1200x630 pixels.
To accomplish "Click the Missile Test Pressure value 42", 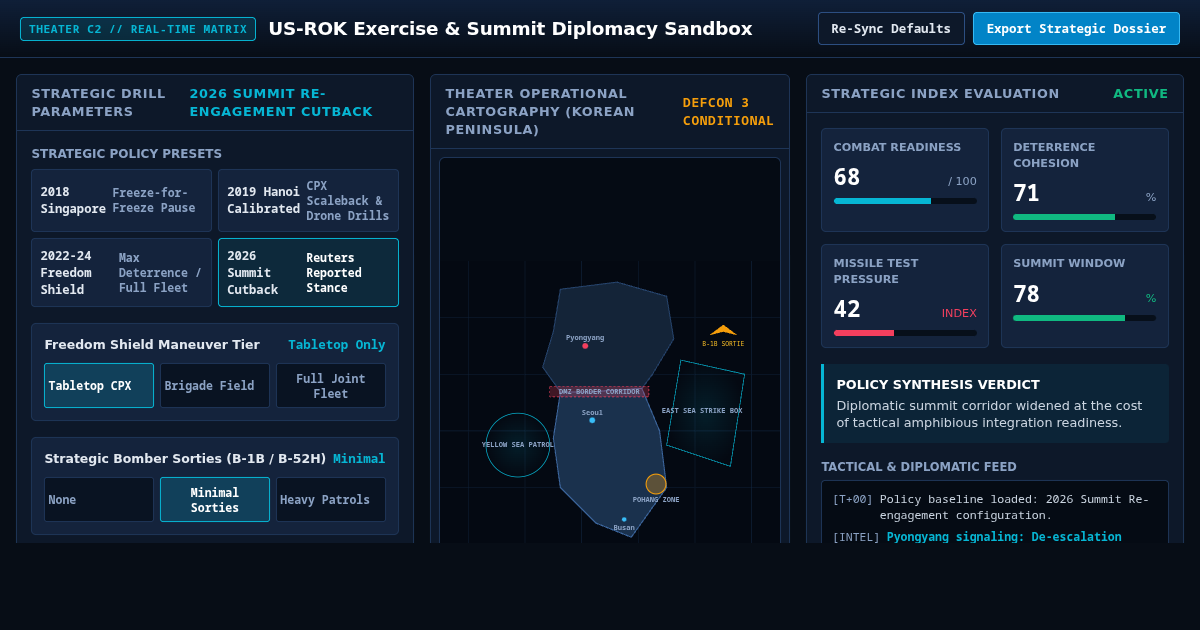I will [x=847, y=310].
